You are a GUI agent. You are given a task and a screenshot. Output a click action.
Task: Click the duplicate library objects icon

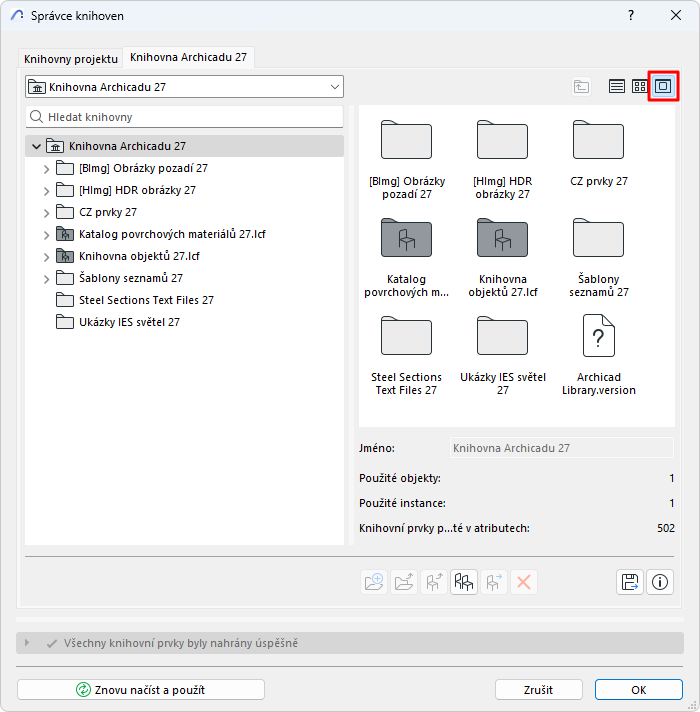coord(463,582)
